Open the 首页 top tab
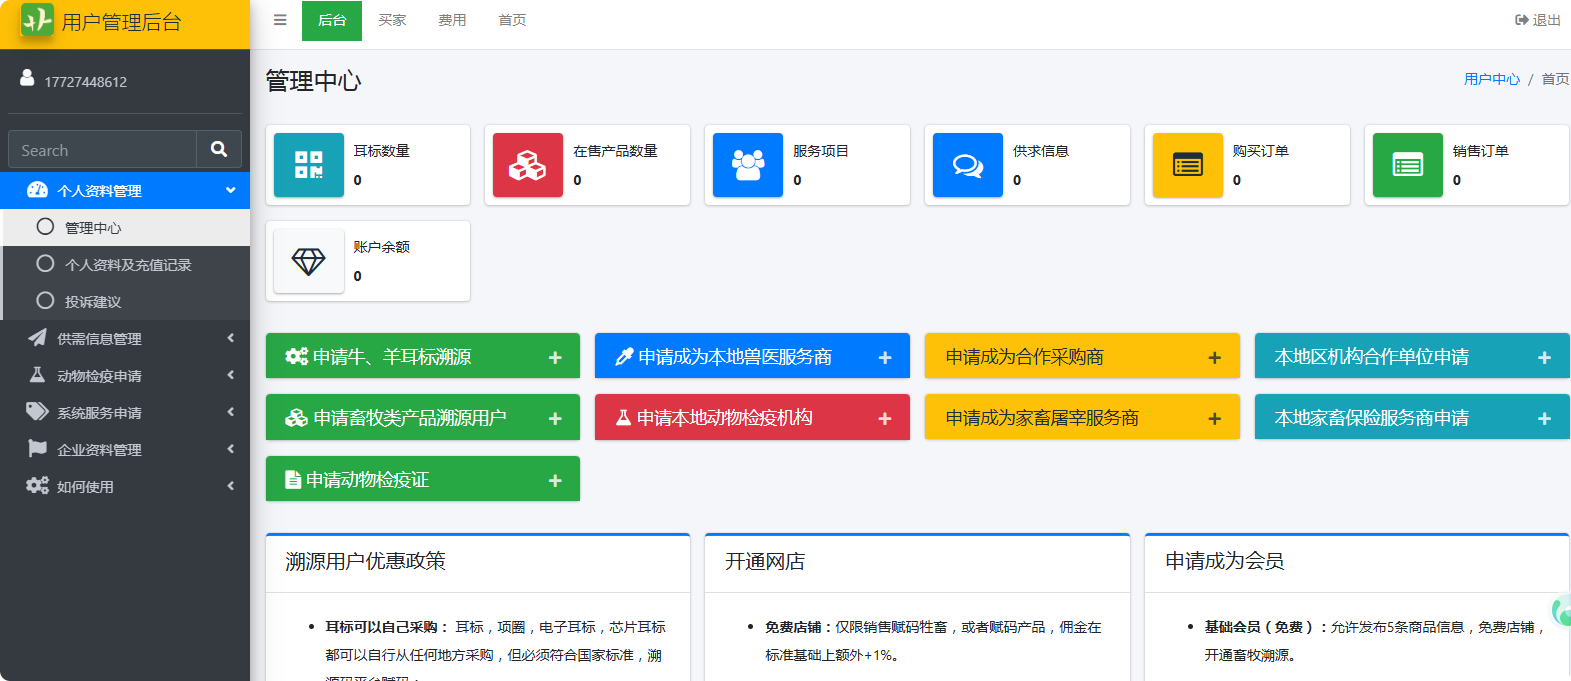 (512, 20)
